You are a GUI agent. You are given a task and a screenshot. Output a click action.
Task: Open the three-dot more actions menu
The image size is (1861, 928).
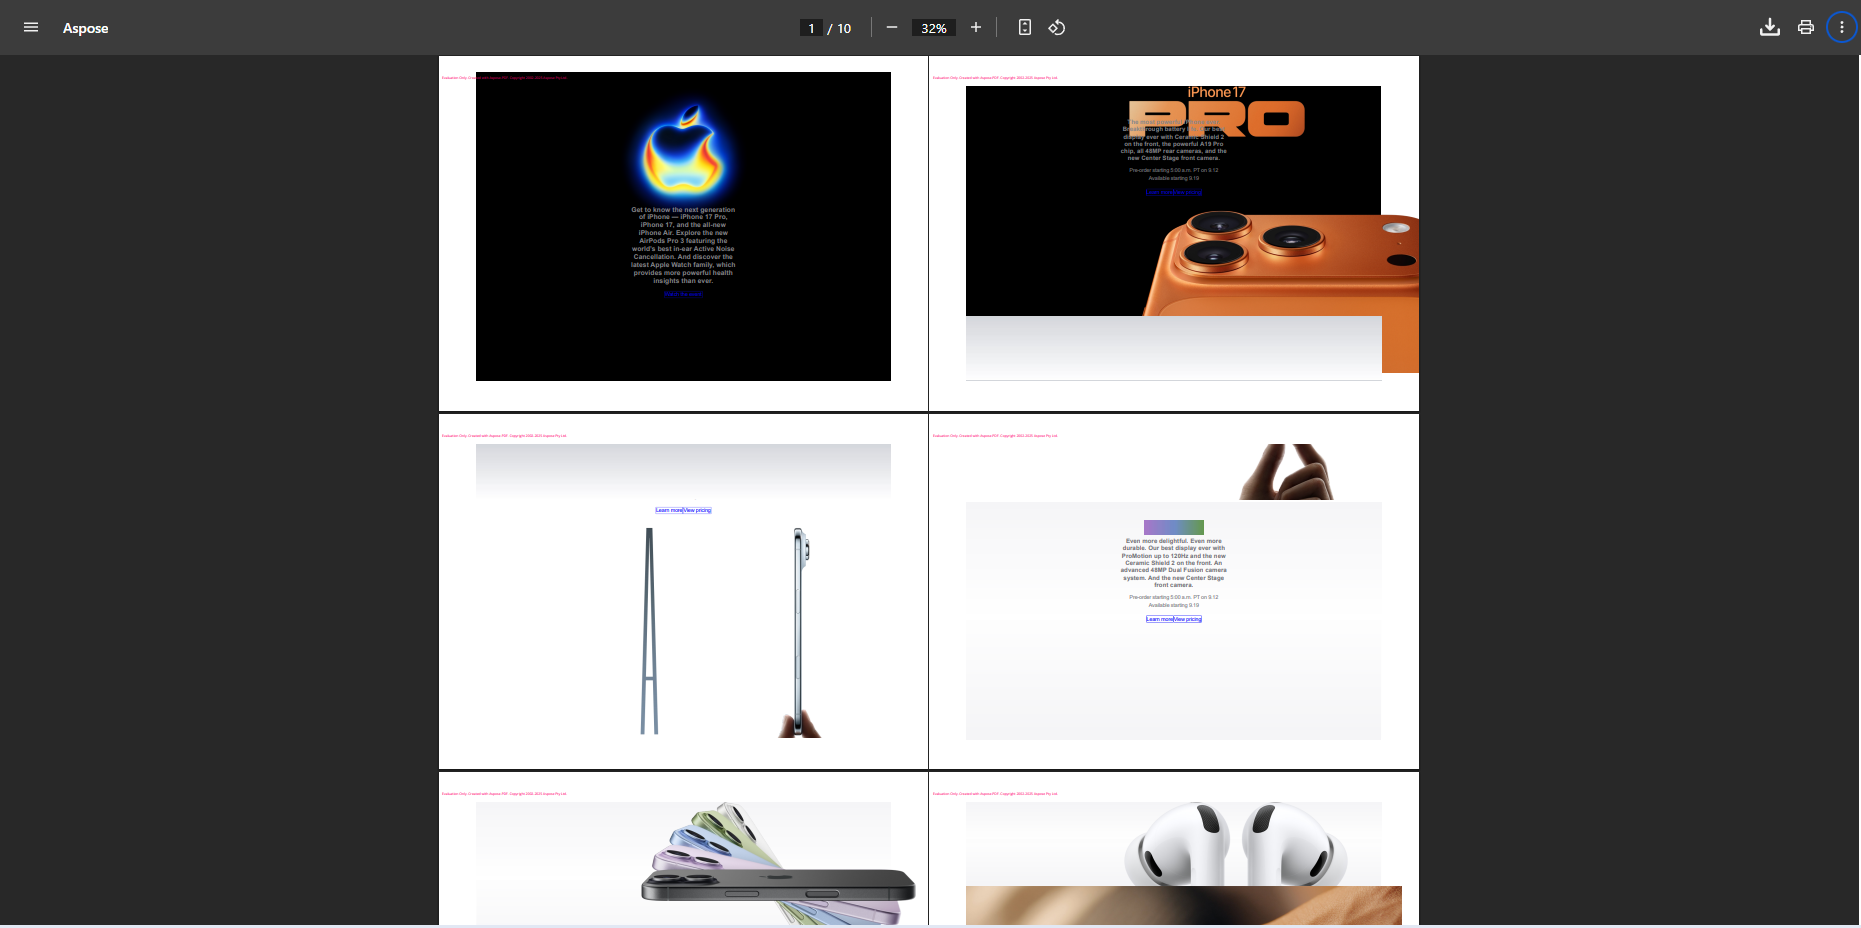tap(1841, 28)
